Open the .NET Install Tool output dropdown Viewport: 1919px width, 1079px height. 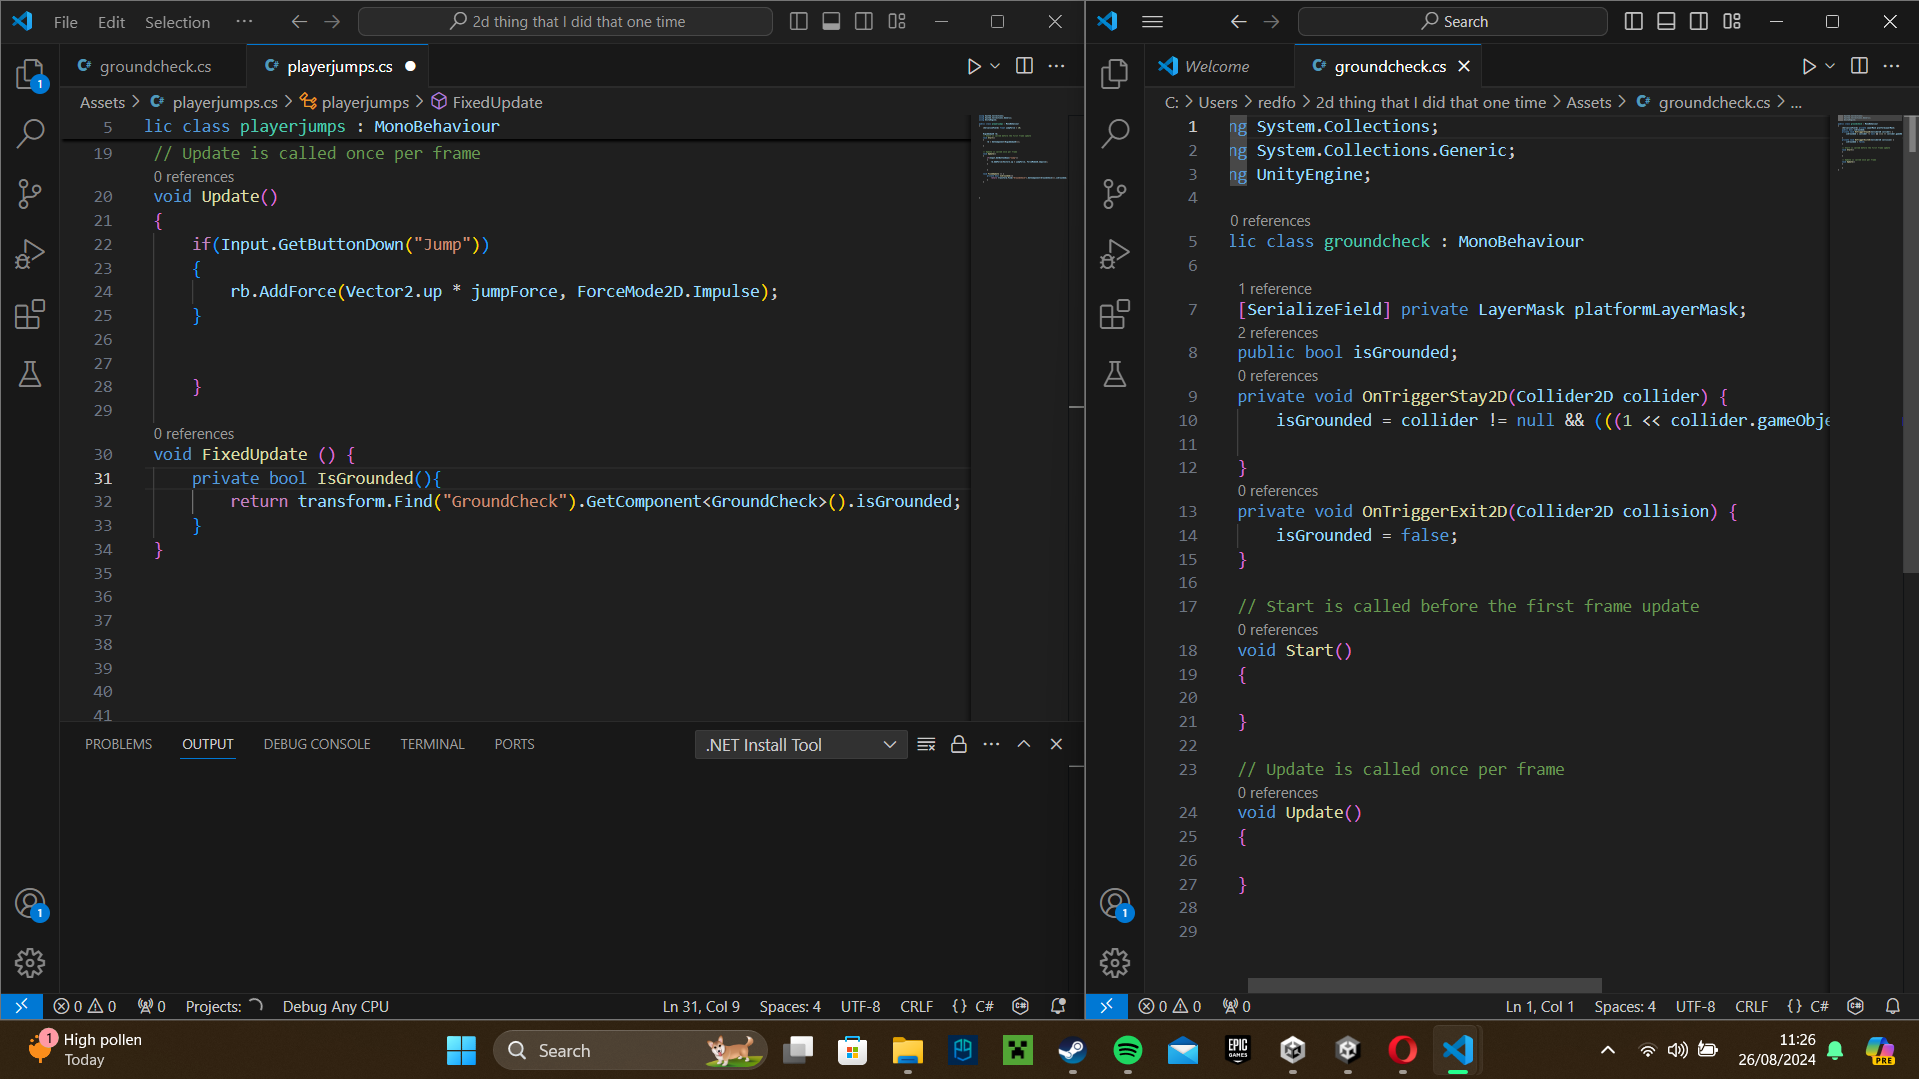point(800,745)
